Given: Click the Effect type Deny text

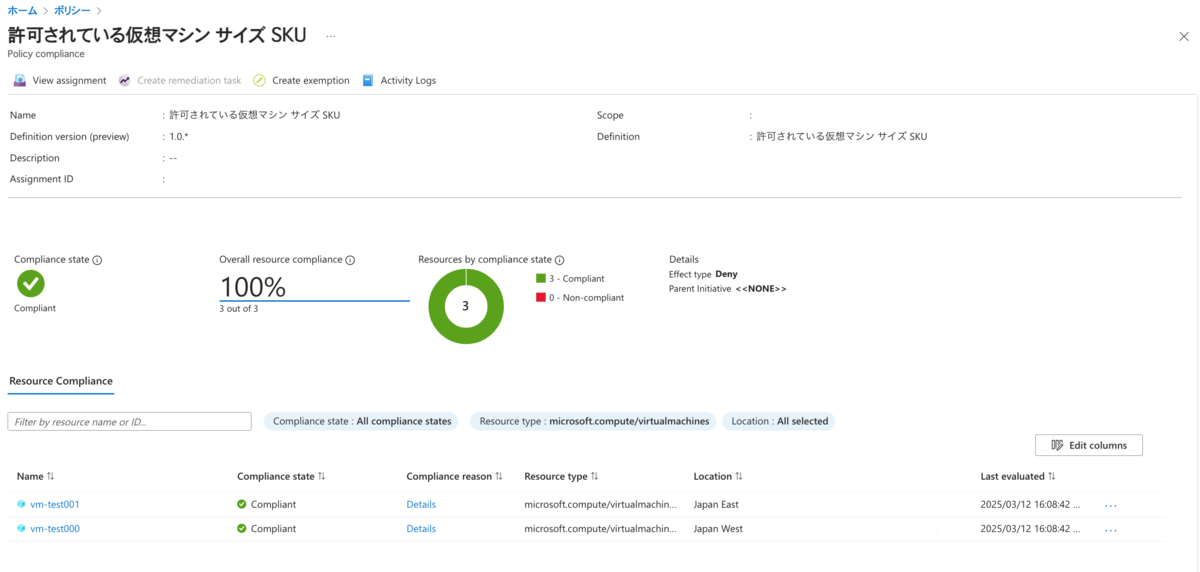Looking at the screenshot, I should (x=703, y=274).
